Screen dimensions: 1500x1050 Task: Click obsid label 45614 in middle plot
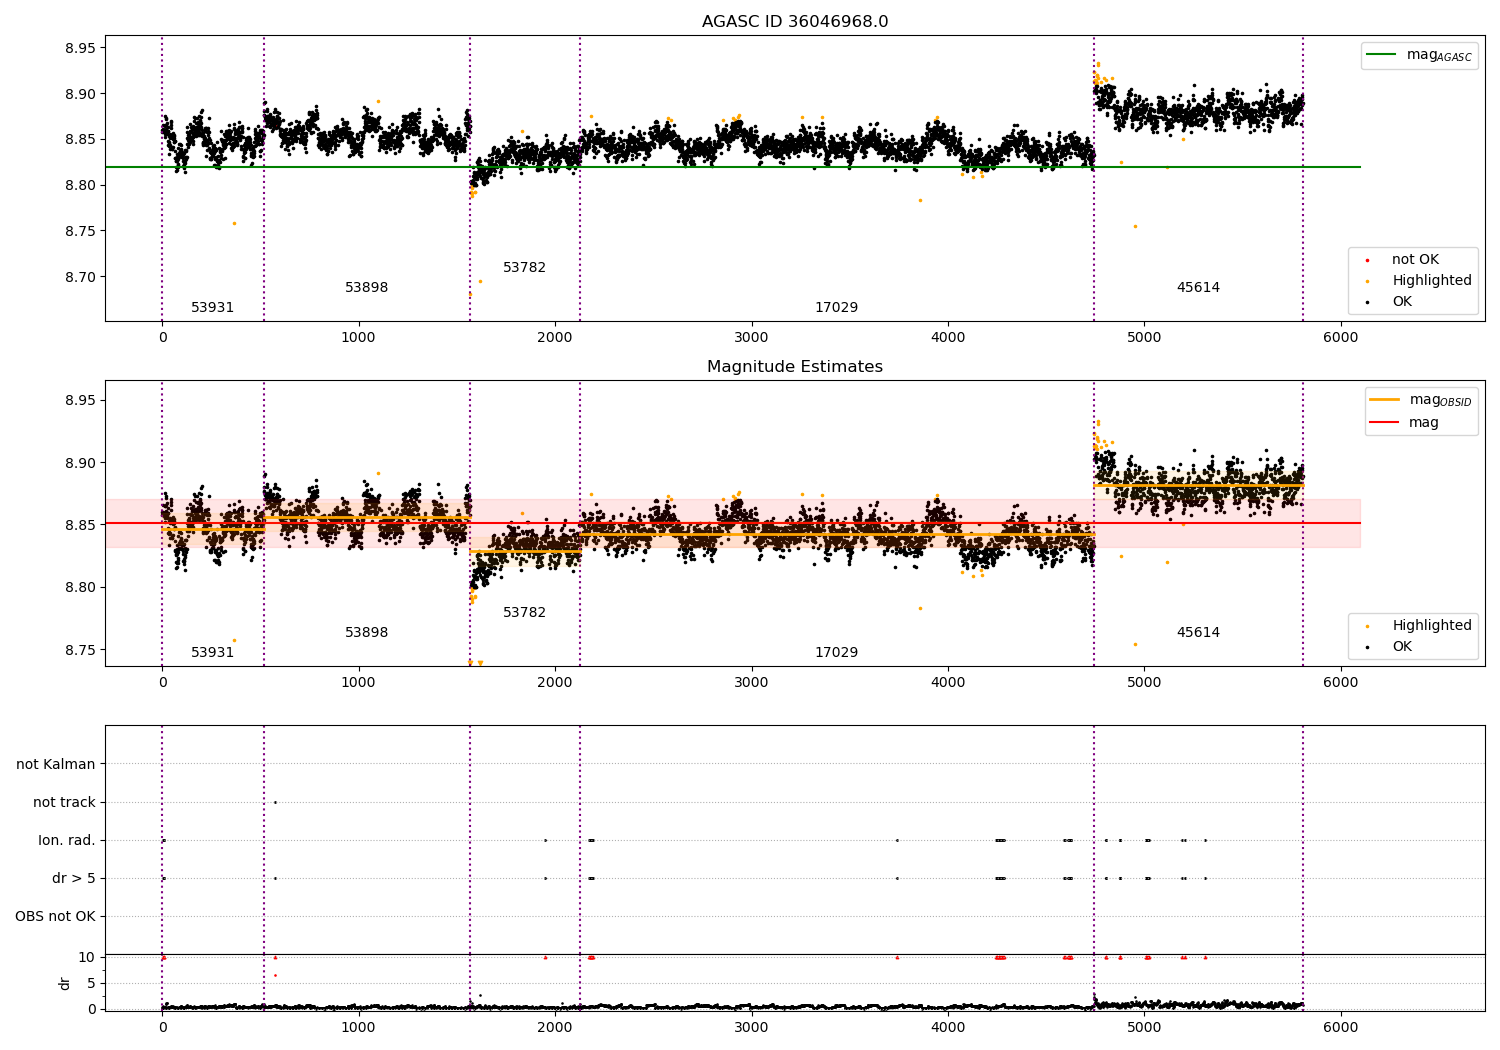coord(1198,633)
